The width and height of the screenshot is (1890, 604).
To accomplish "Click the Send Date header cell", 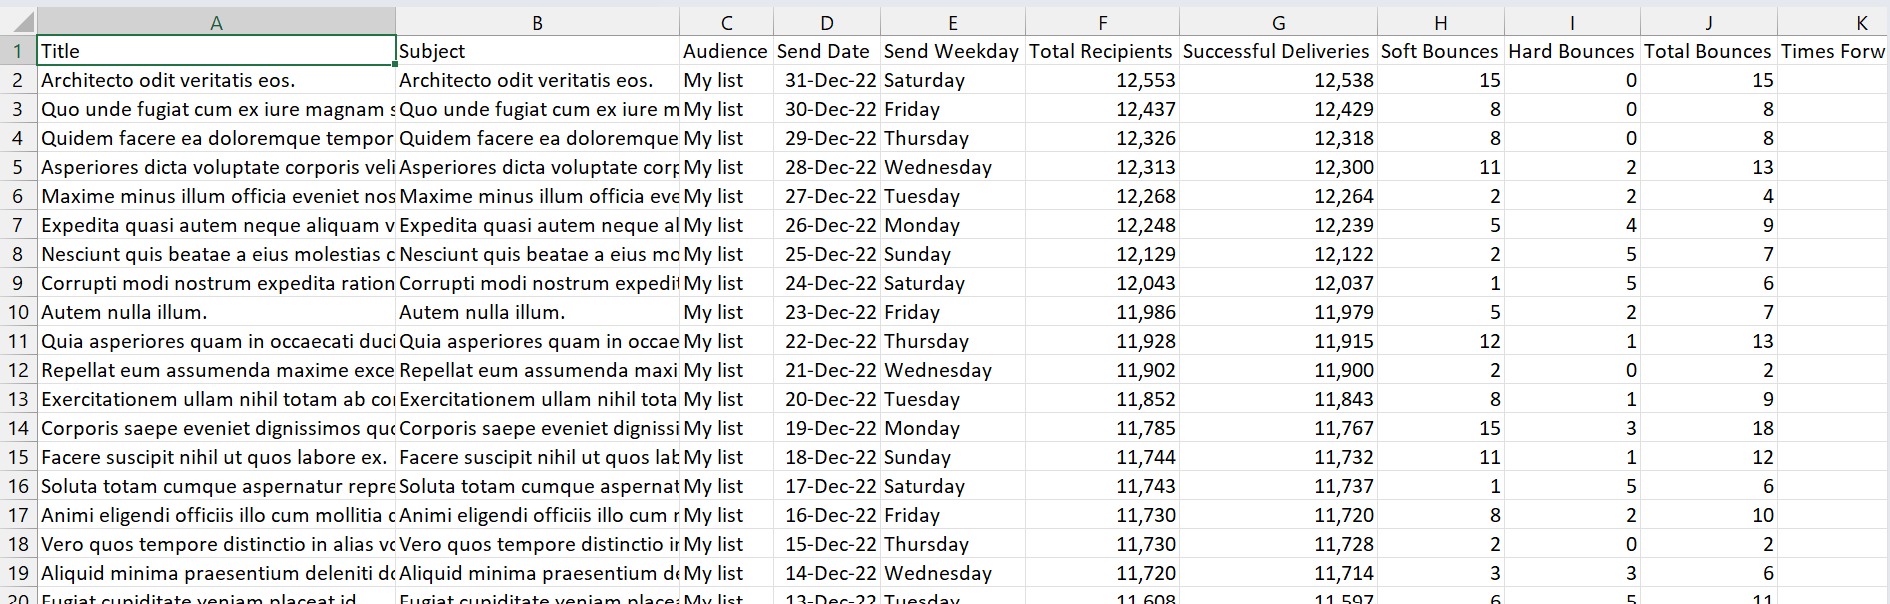I will pos(825,51).
